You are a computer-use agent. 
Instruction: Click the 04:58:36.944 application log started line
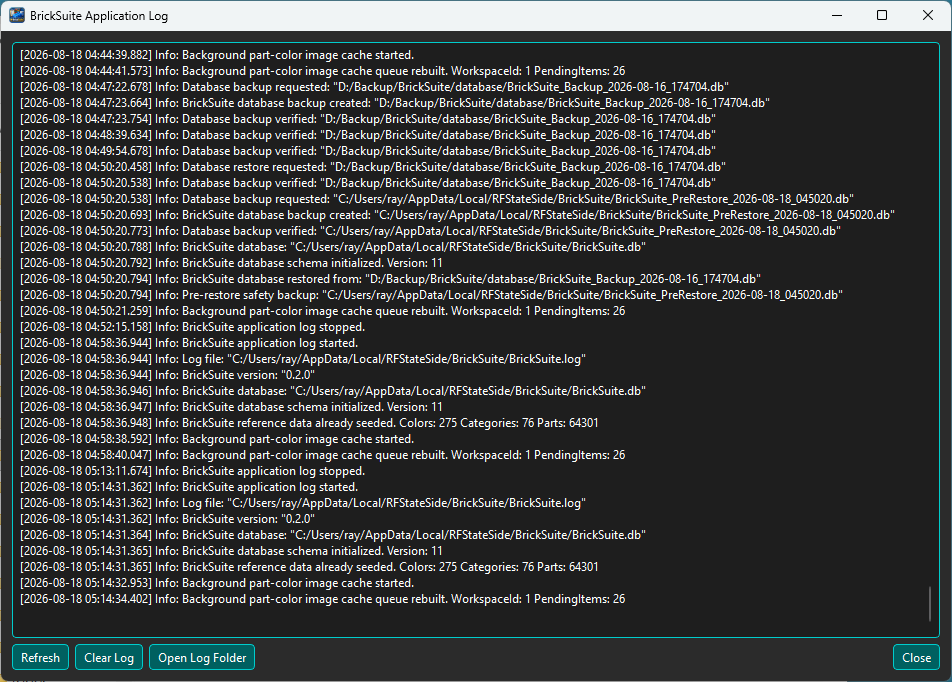click(189, 343)
